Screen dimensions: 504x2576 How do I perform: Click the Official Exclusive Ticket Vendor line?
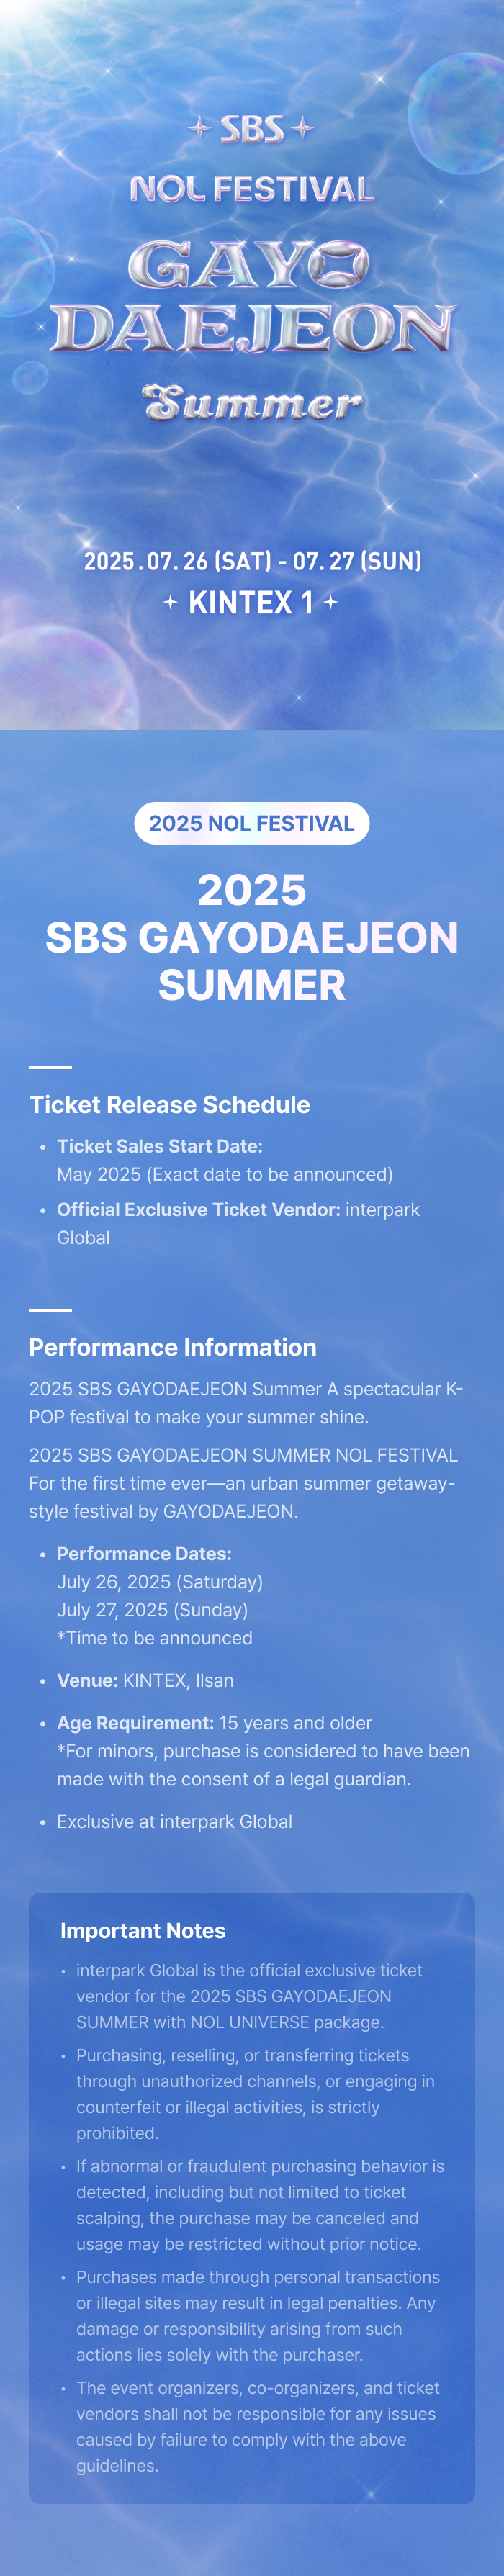pyautogui.click(x=238, y=1223)
